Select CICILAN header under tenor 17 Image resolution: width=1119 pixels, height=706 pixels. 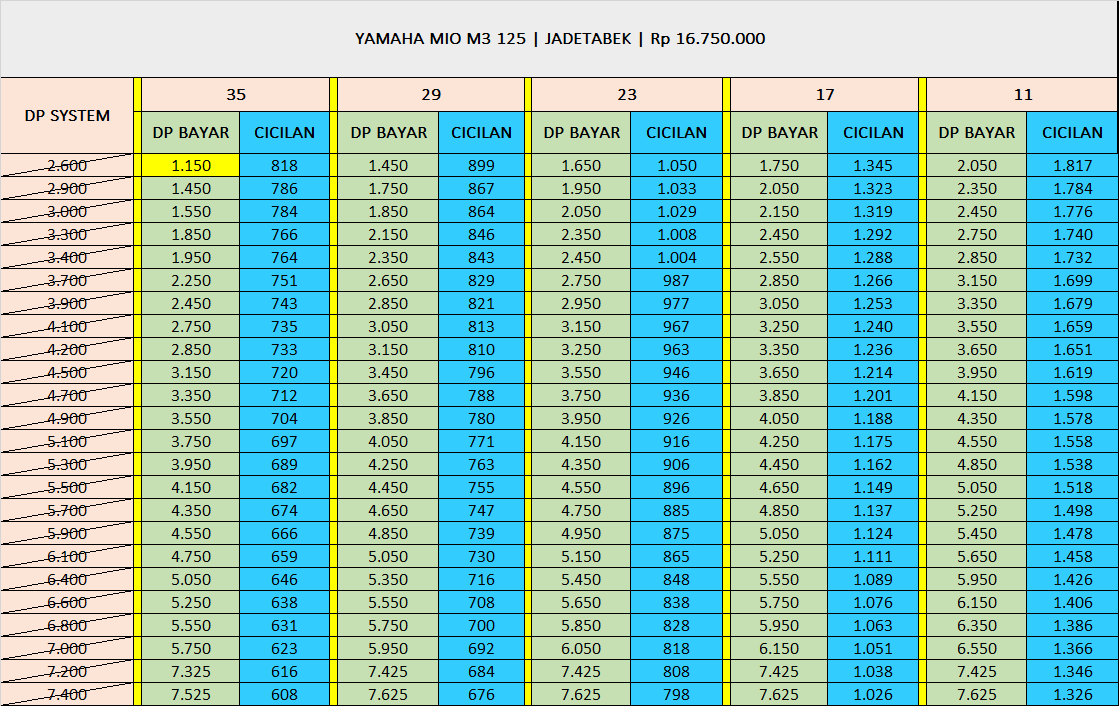(873, 133)
